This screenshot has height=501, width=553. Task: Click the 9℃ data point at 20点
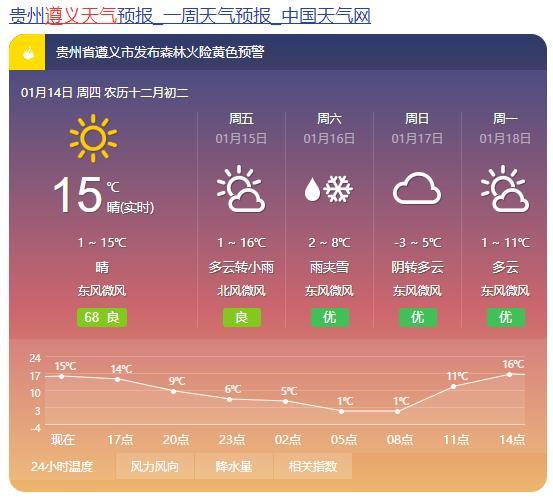(173, 391)
